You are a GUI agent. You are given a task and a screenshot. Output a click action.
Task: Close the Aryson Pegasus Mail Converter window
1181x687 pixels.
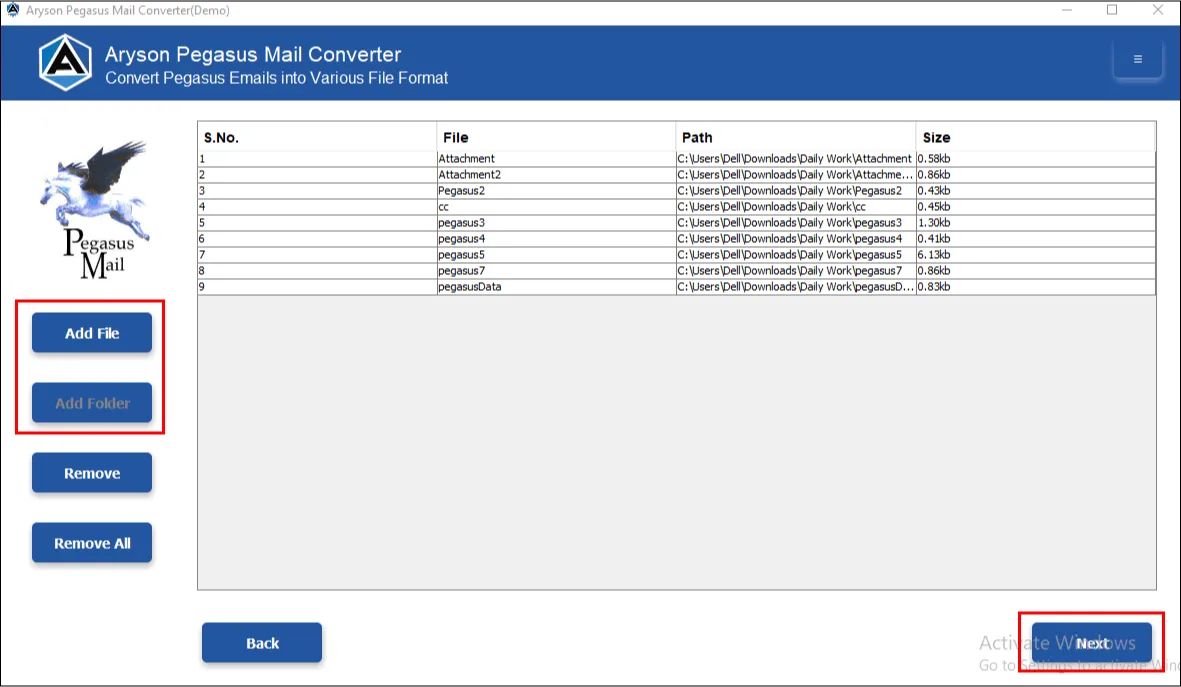pyautogui.click(x=1158, y=10)
